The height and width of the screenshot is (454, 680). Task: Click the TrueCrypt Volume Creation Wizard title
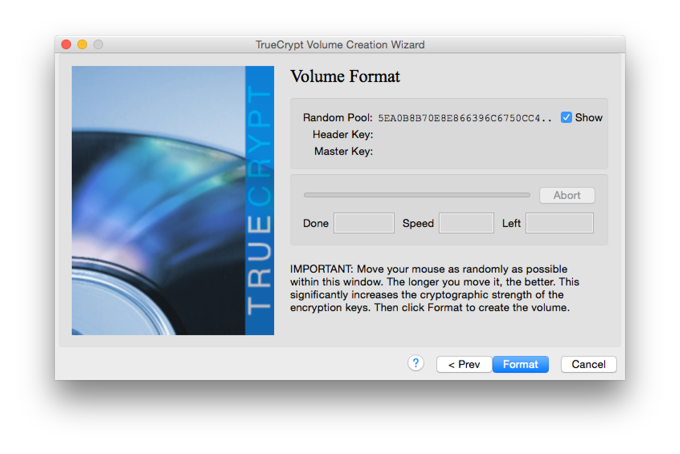340,45
